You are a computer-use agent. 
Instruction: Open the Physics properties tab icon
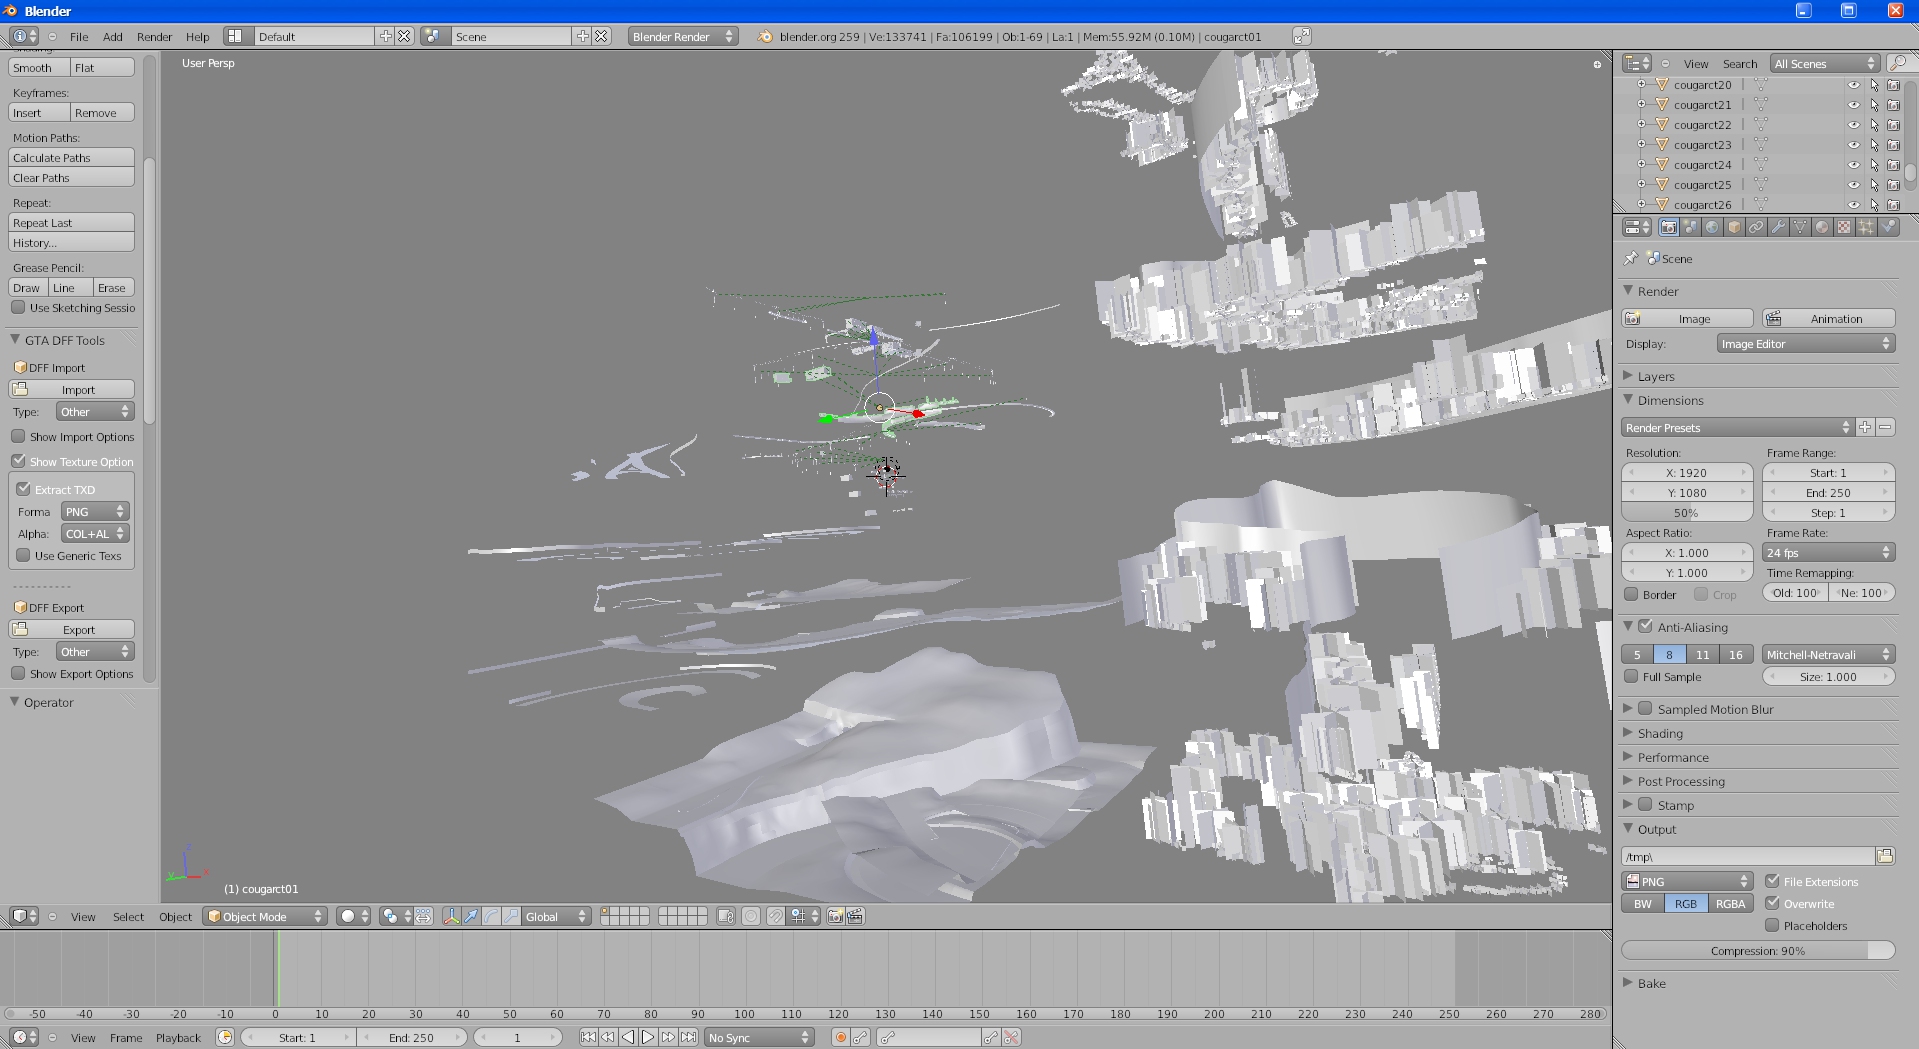1888,228
